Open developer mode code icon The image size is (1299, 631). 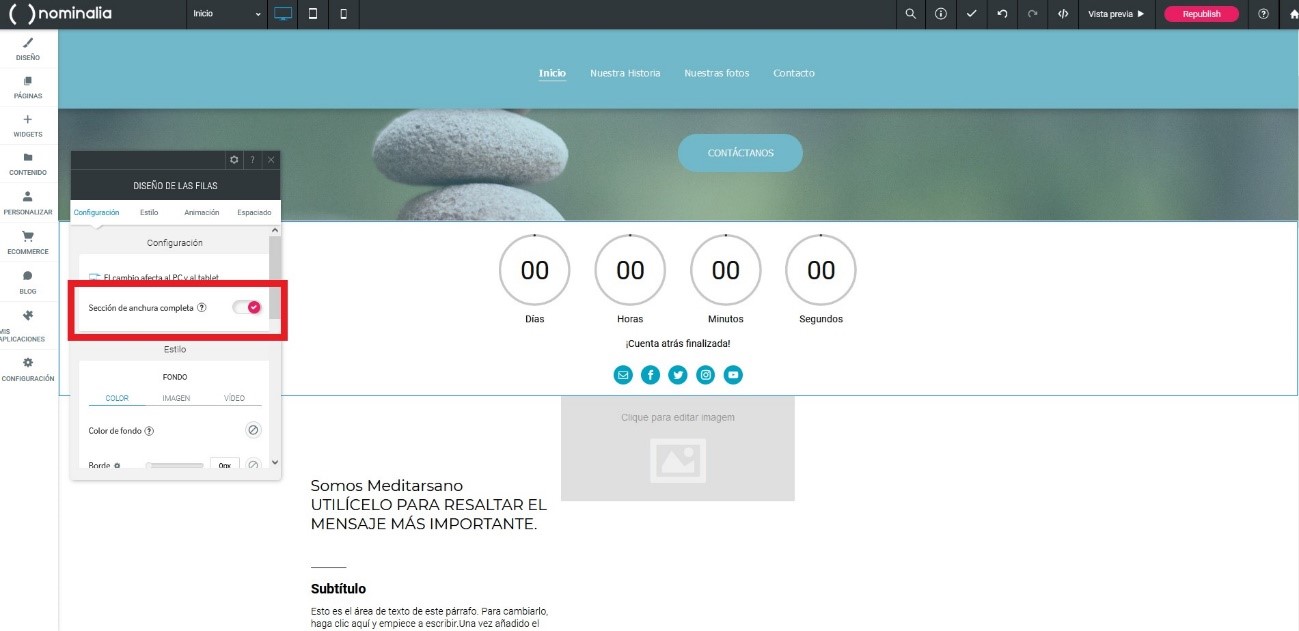(x=1062, y=14)
